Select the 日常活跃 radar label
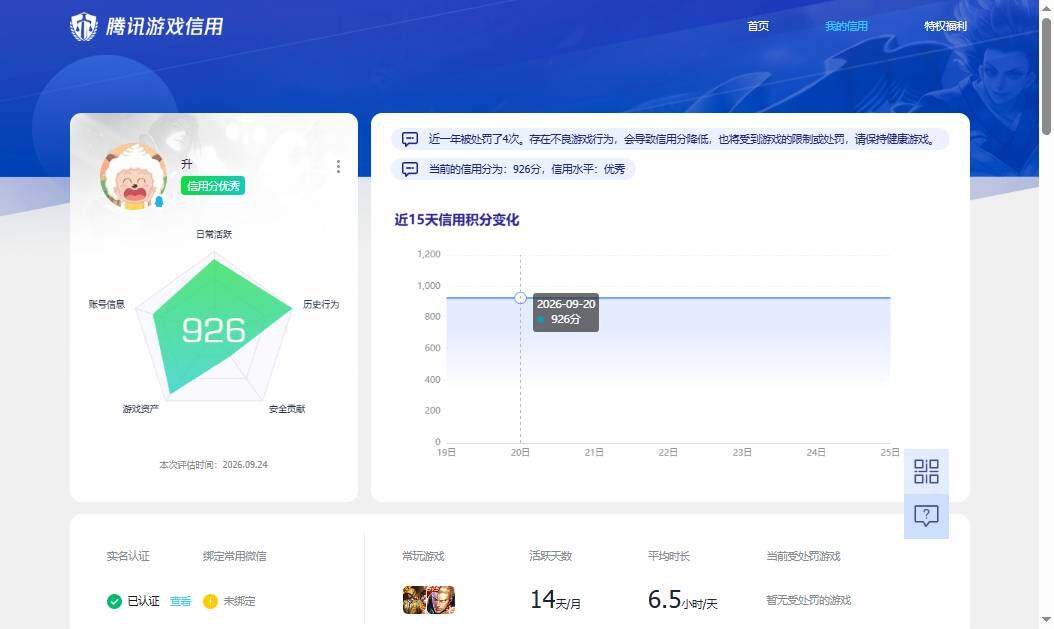 pyautogui.click(x=214, y=234)
